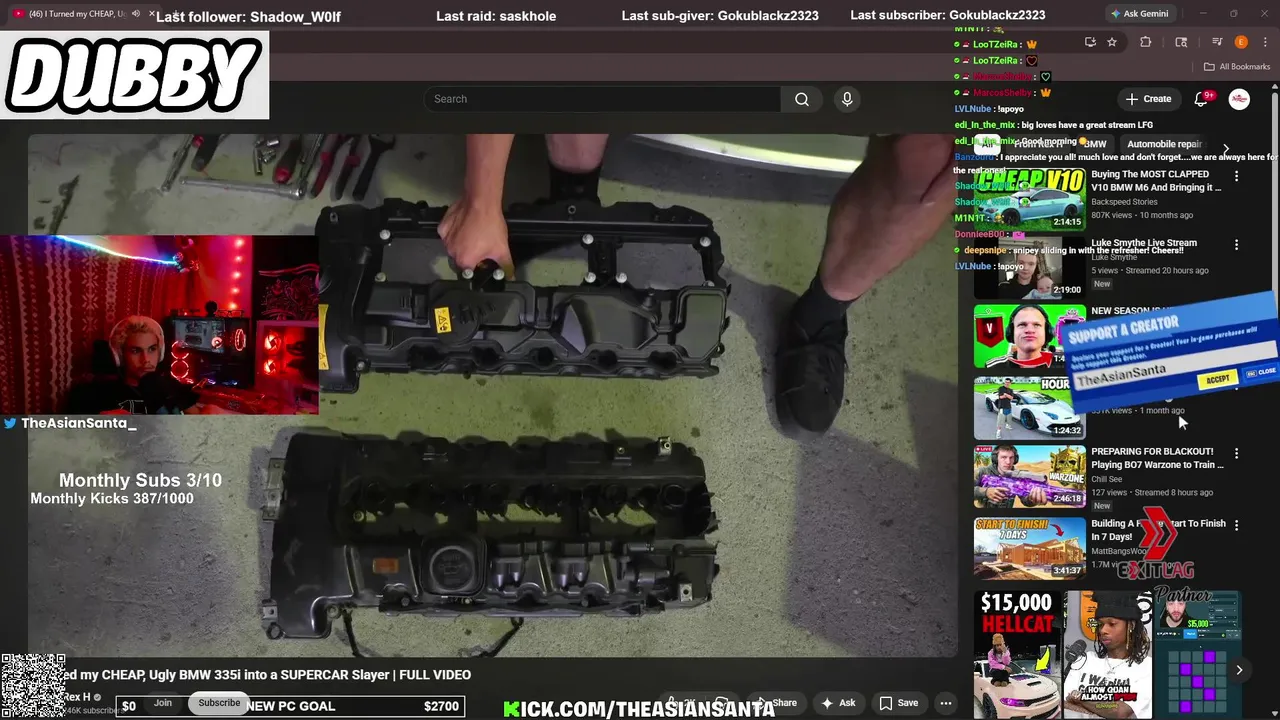This screenshot has width=1280, height=720.
Task: Click the 'Monthly Kicks 387/1000' overlay text
Action: point(112,498)
